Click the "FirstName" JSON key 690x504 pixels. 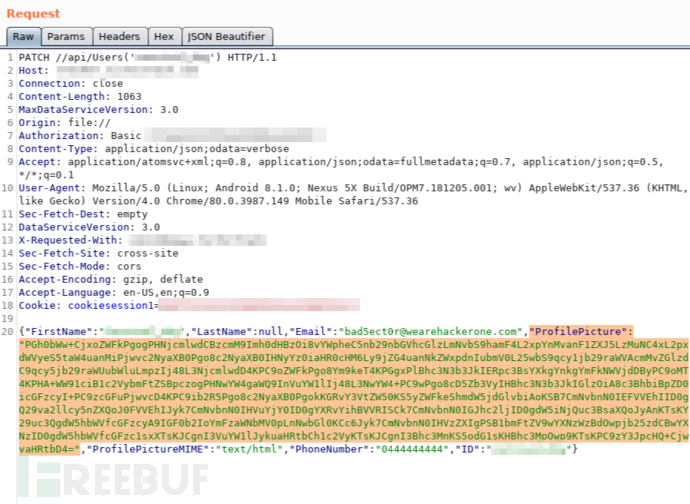(62, 332)
